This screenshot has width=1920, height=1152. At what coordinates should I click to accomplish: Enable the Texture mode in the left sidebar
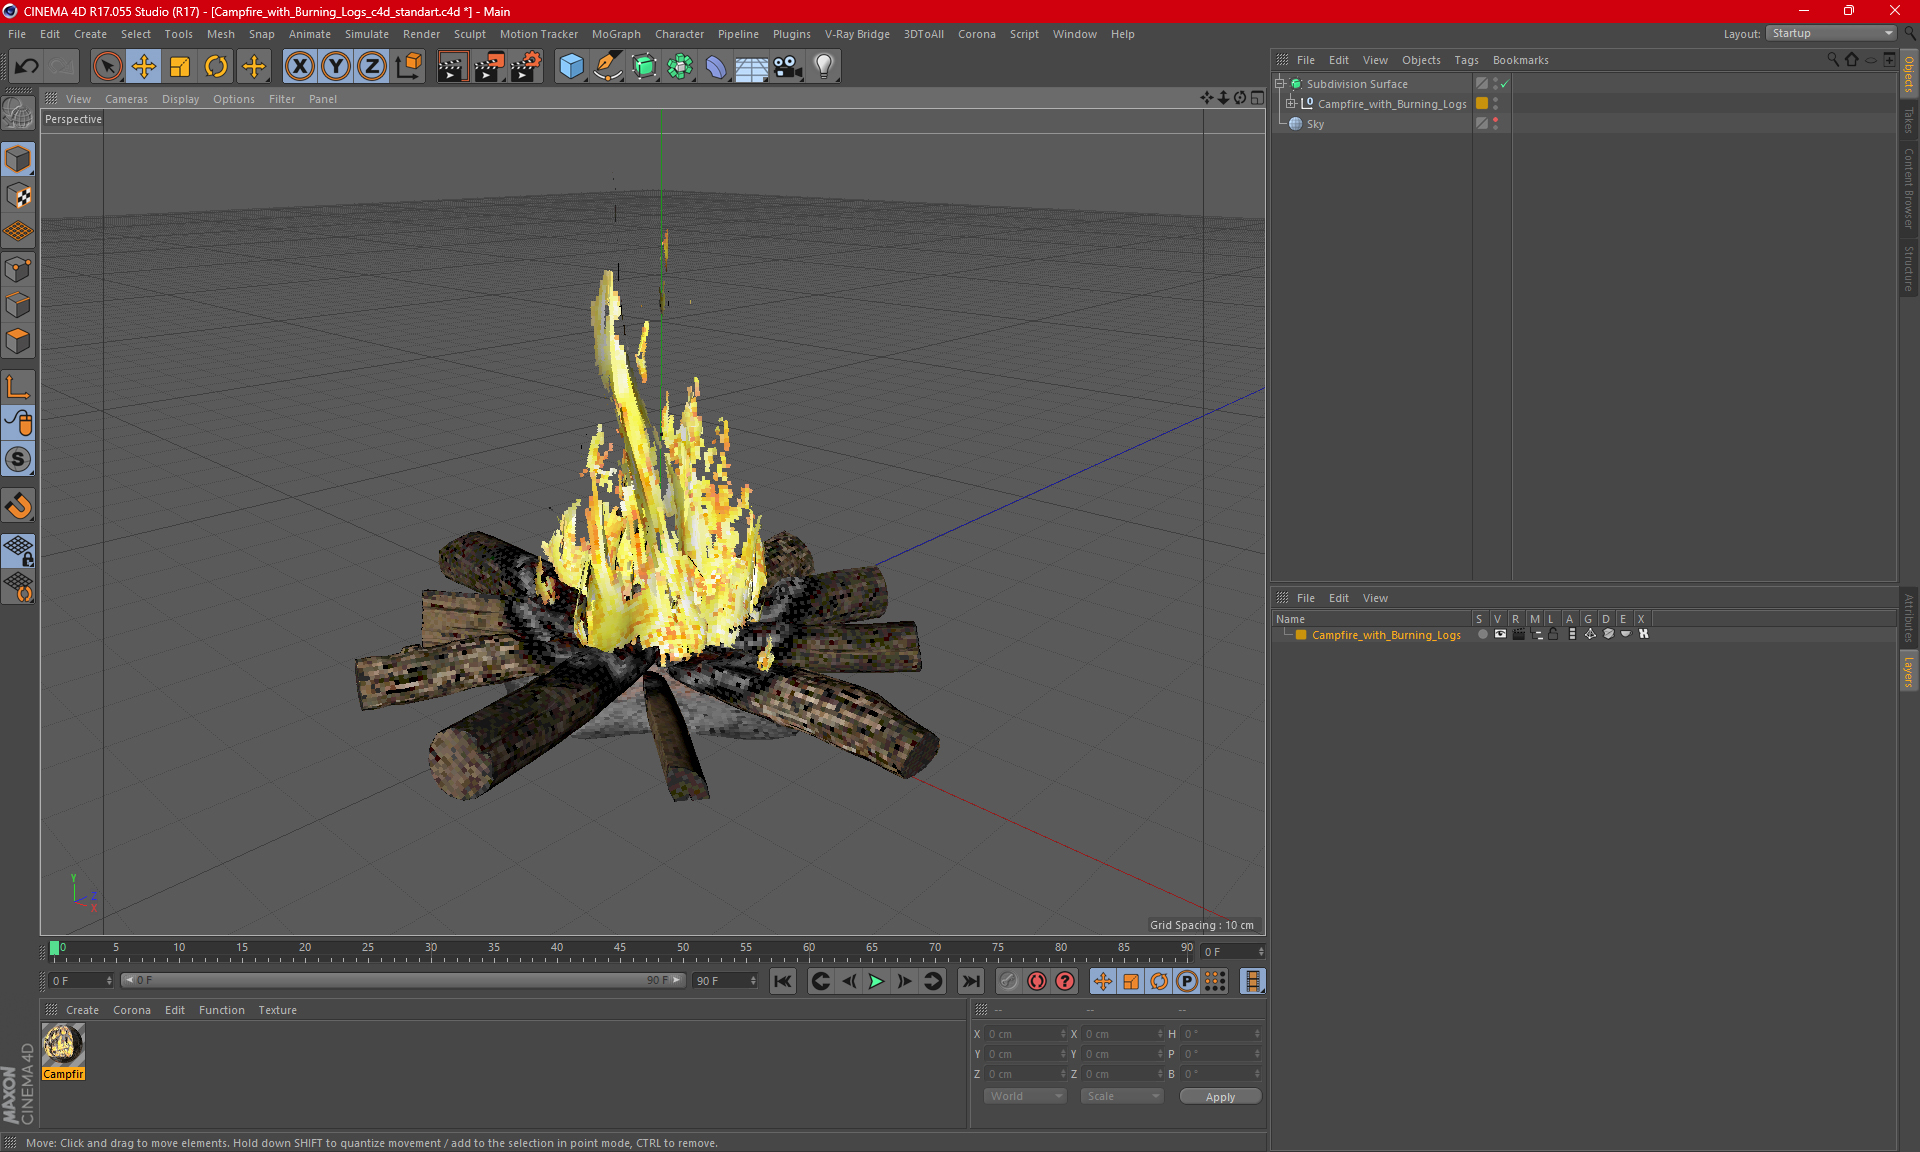[x=18, y=196]
